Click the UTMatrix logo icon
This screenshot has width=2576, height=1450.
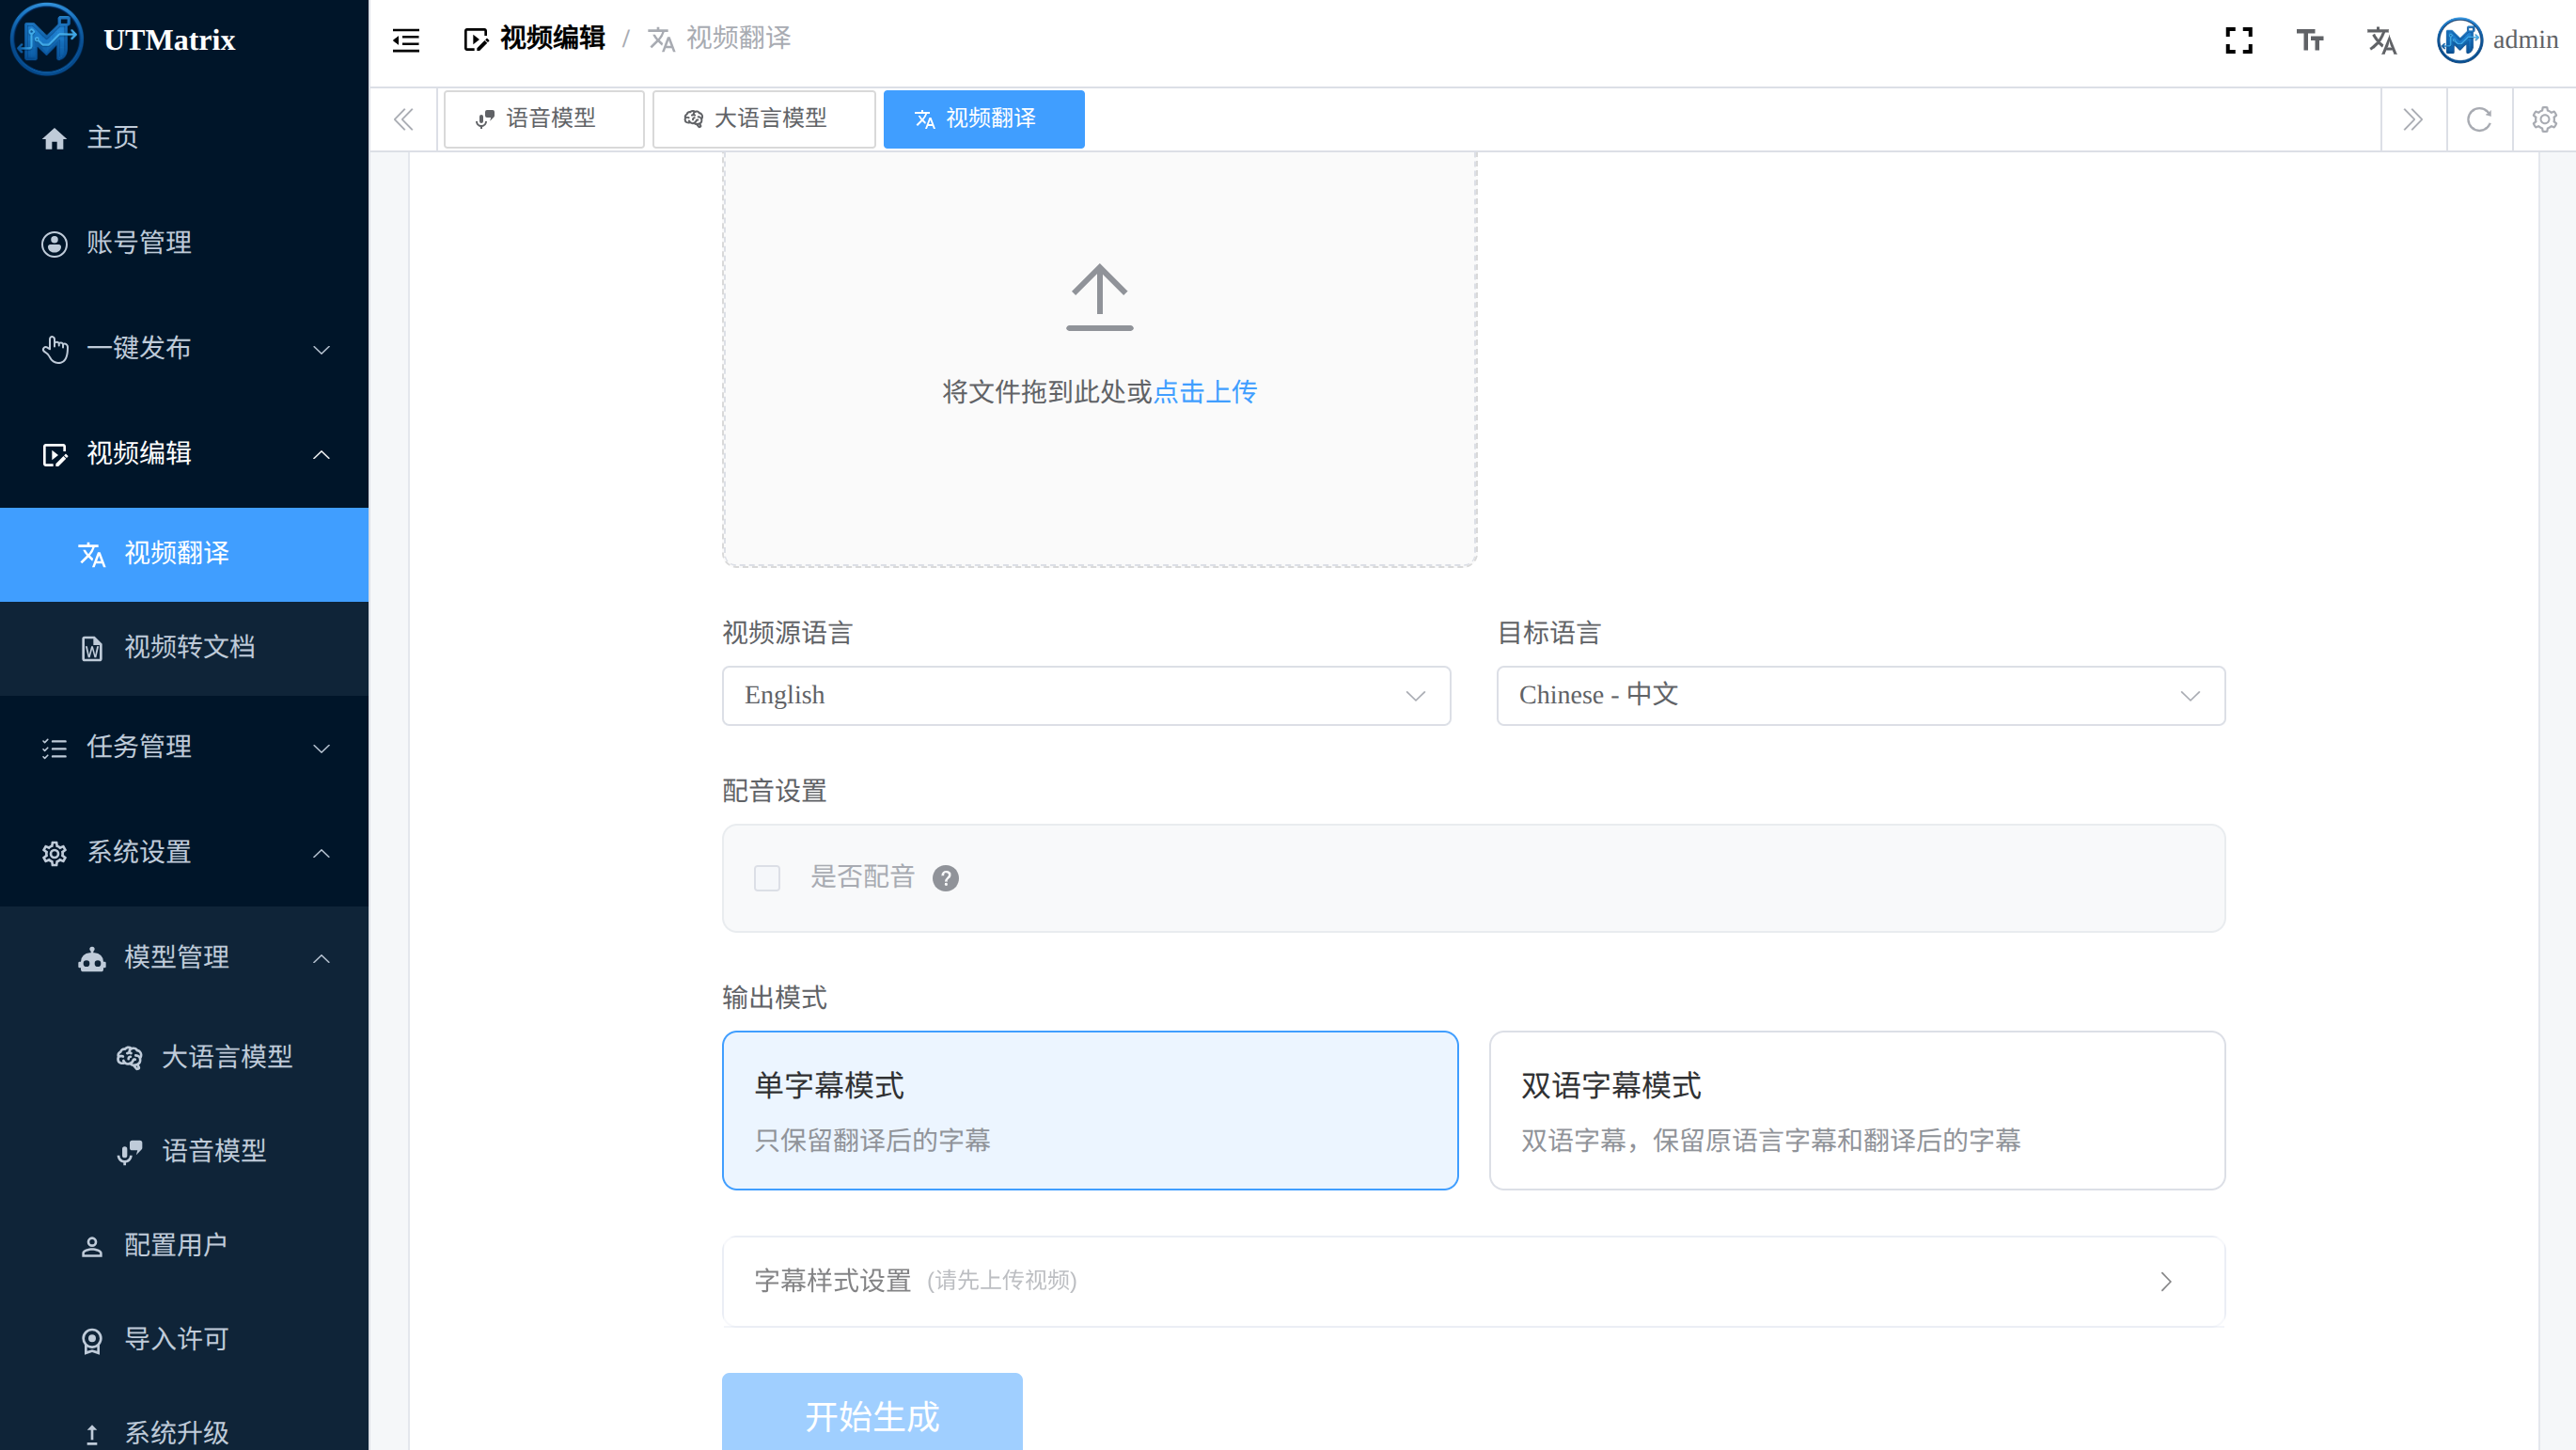[46, 39]
